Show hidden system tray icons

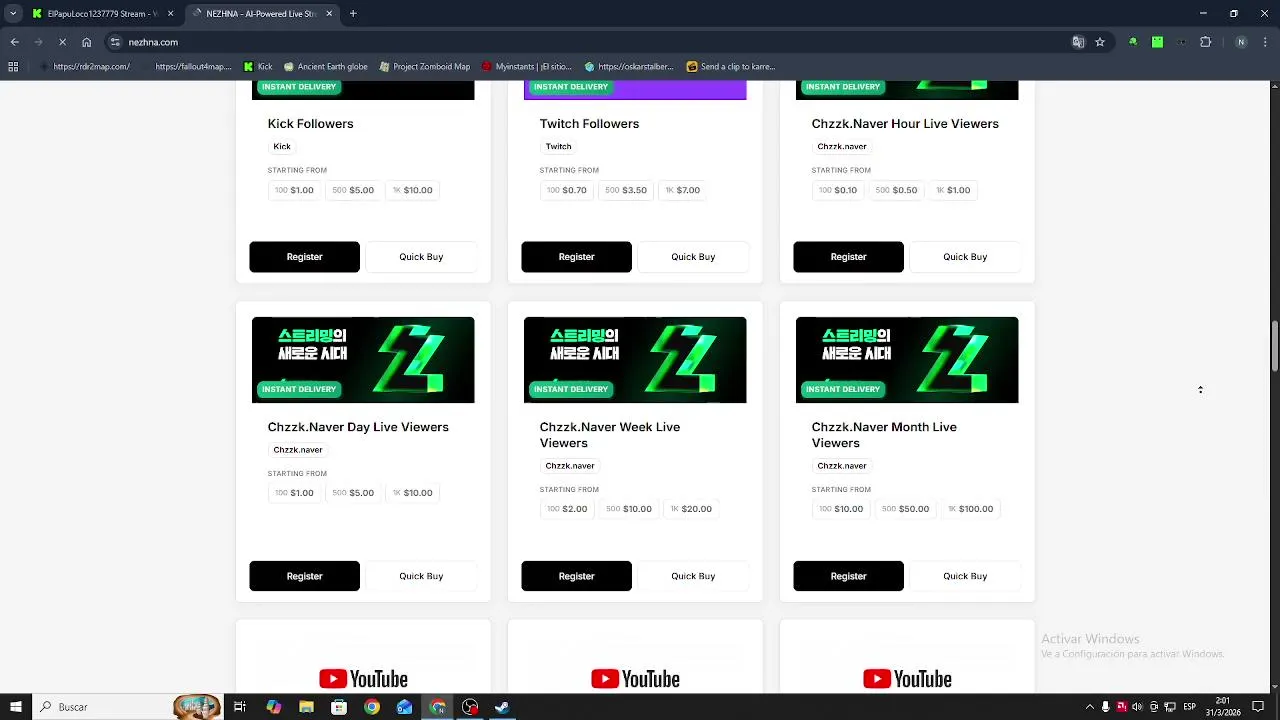(x=1090, y=707)
